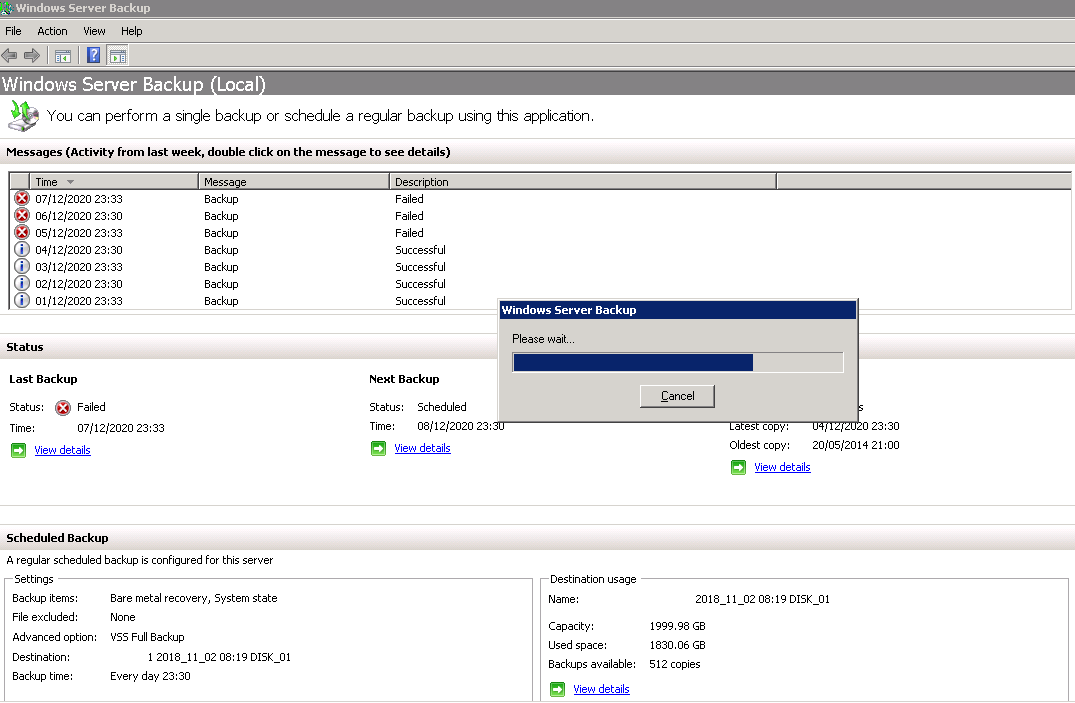This screenshot has width=1075, height=703.
Task: Click the red Failed status icon under Last Backup
Action: [x=63, y=408]
